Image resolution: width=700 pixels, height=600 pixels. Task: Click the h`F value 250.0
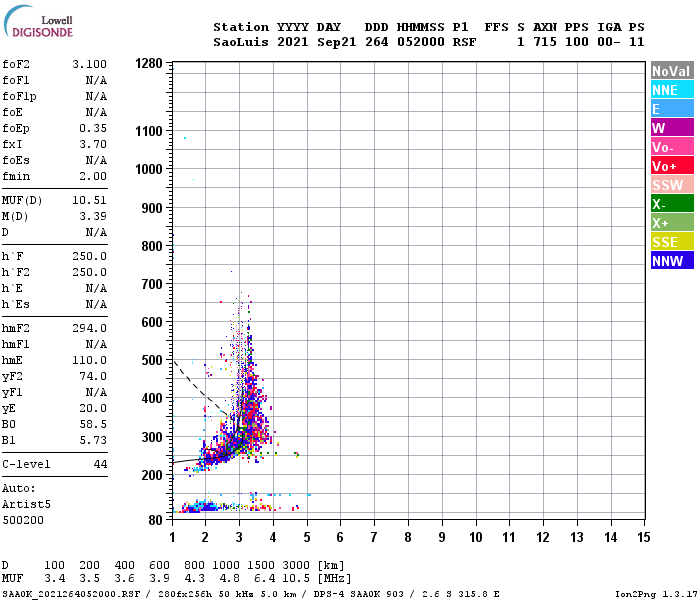[90, 257]
